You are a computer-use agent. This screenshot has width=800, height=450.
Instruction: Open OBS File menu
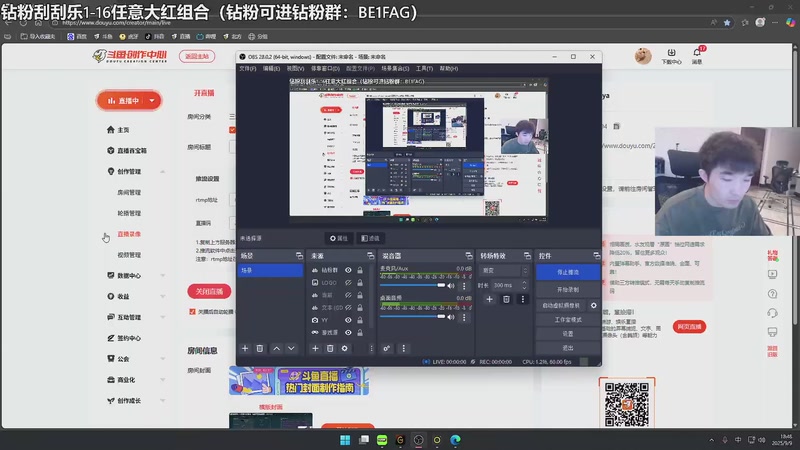(x=247, y=68)
